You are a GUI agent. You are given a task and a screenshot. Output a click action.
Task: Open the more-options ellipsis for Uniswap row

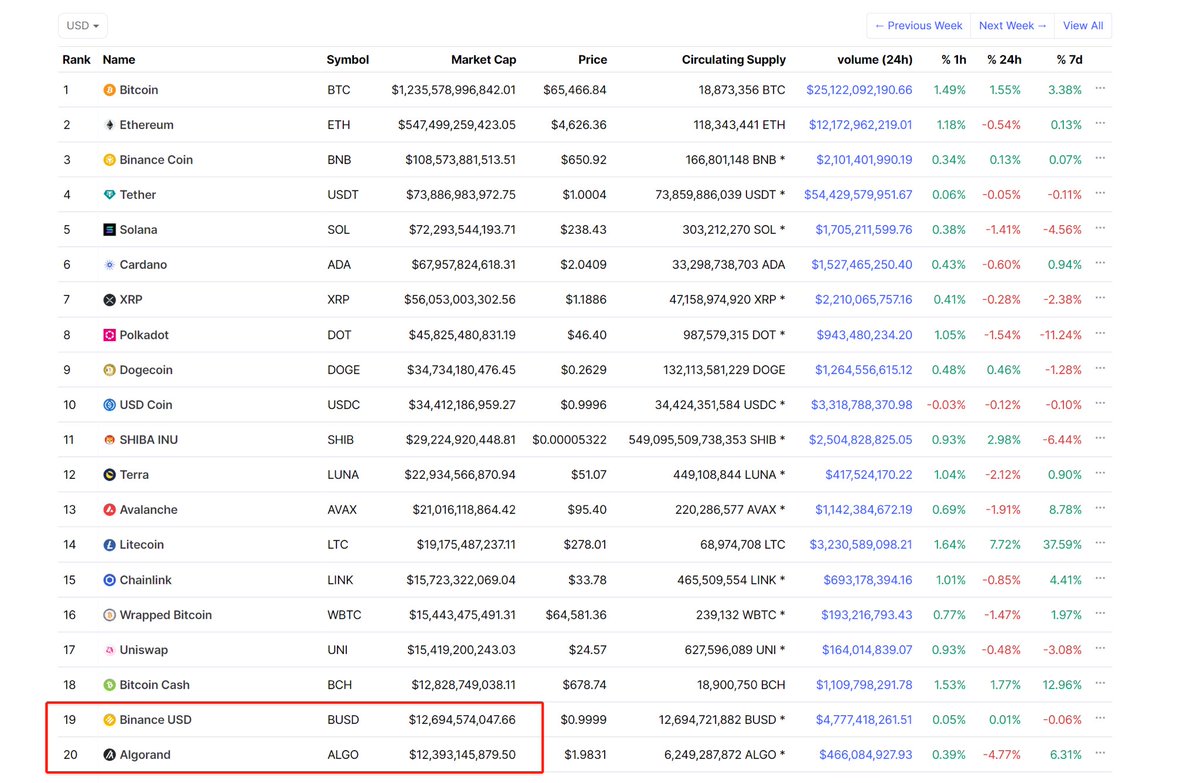tap(1100, 649)
